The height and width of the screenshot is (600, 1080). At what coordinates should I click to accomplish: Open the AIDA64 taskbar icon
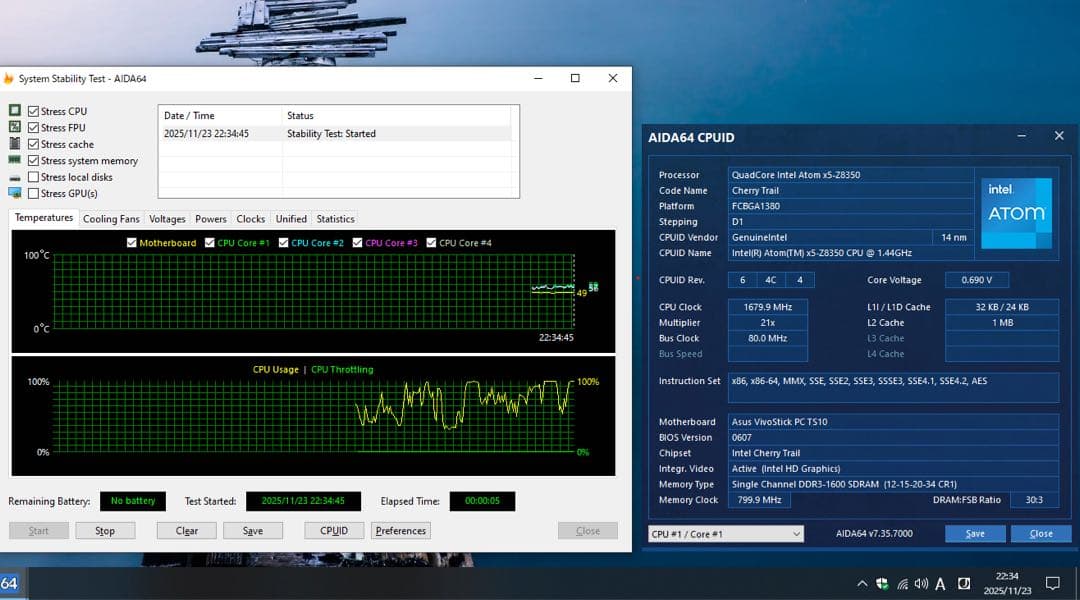pyautogui.click(x=9, y=583)
